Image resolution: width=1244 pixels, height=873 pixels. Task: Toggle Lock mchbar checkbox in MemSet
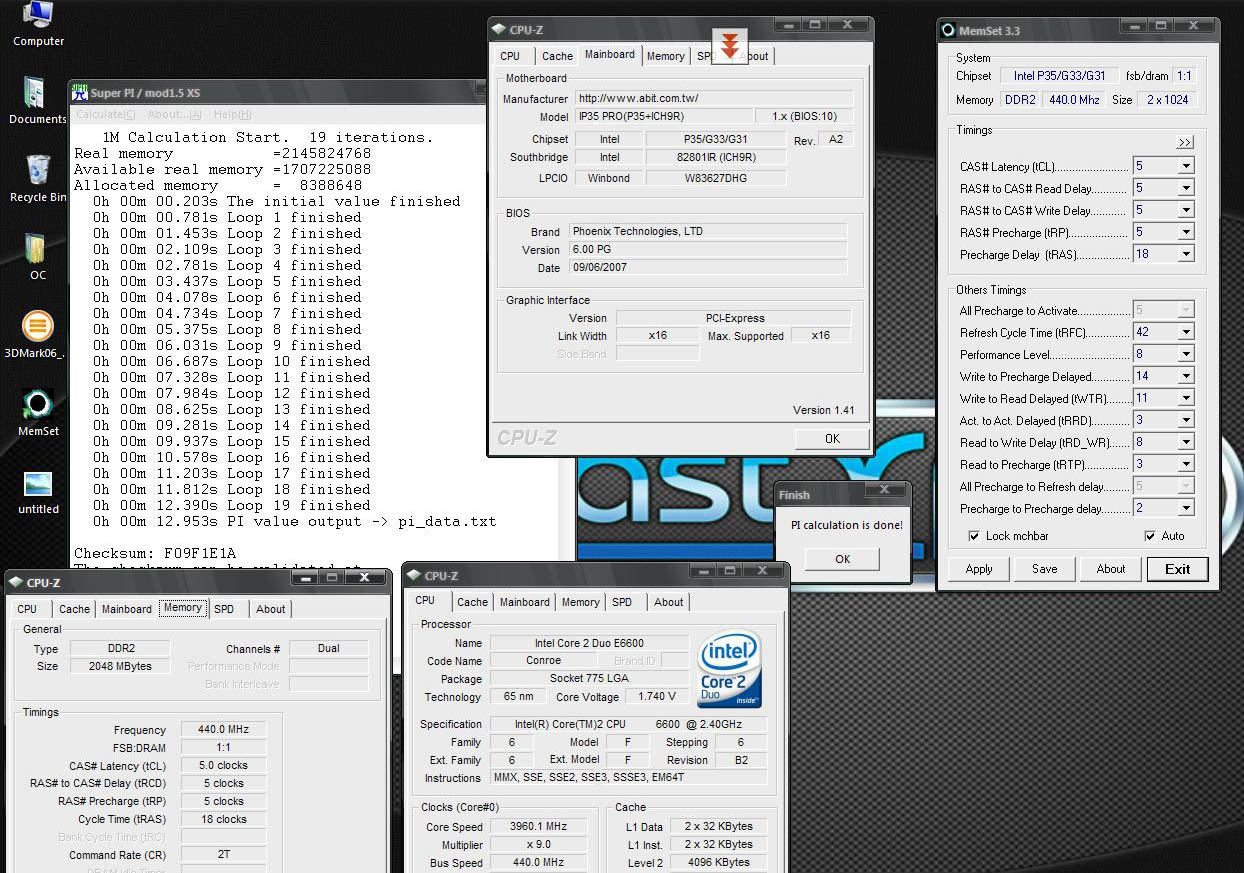click(974, 536)
